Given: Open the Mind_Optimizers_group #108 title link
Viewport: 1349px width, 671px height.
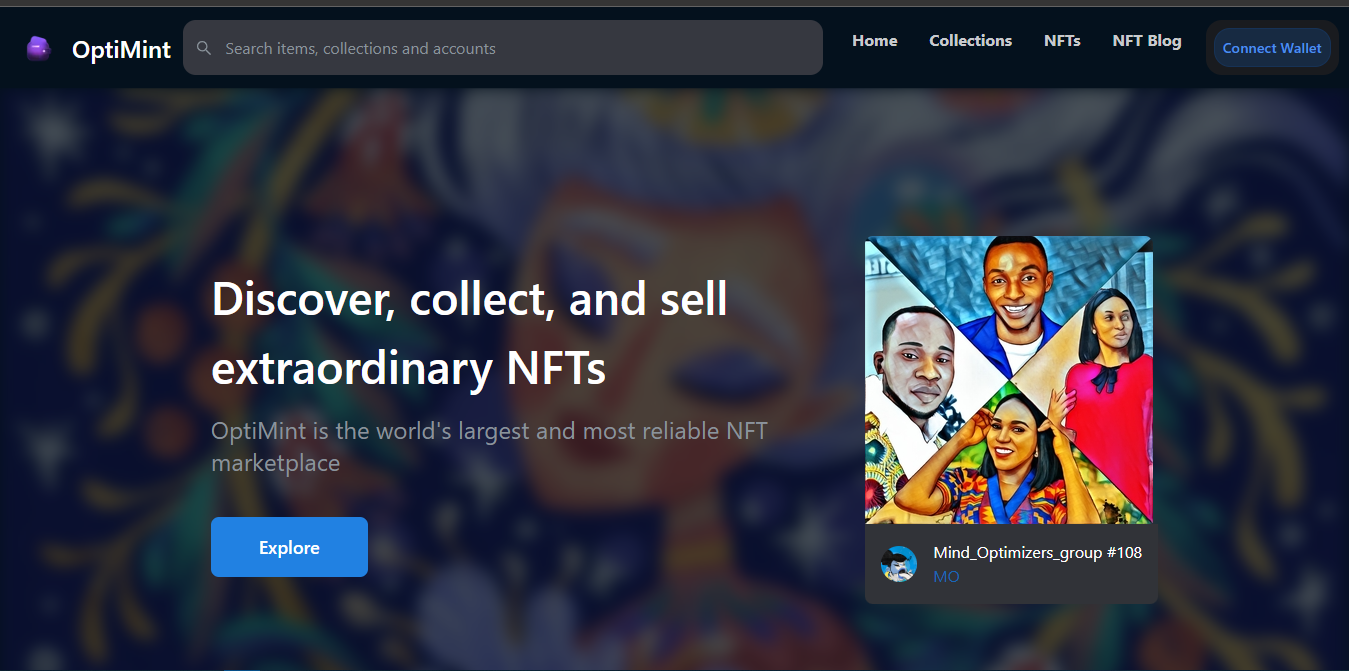Looking at the screenshot, I should [x=1037, y=553].
